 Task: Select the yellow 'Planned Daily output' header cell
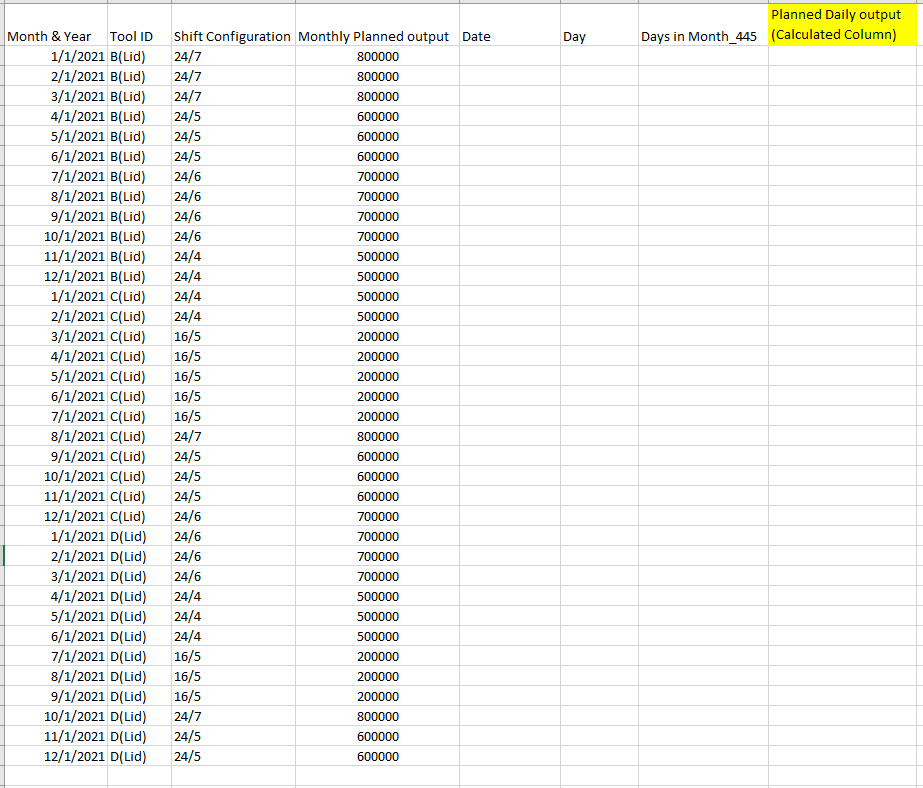(842, 25)
